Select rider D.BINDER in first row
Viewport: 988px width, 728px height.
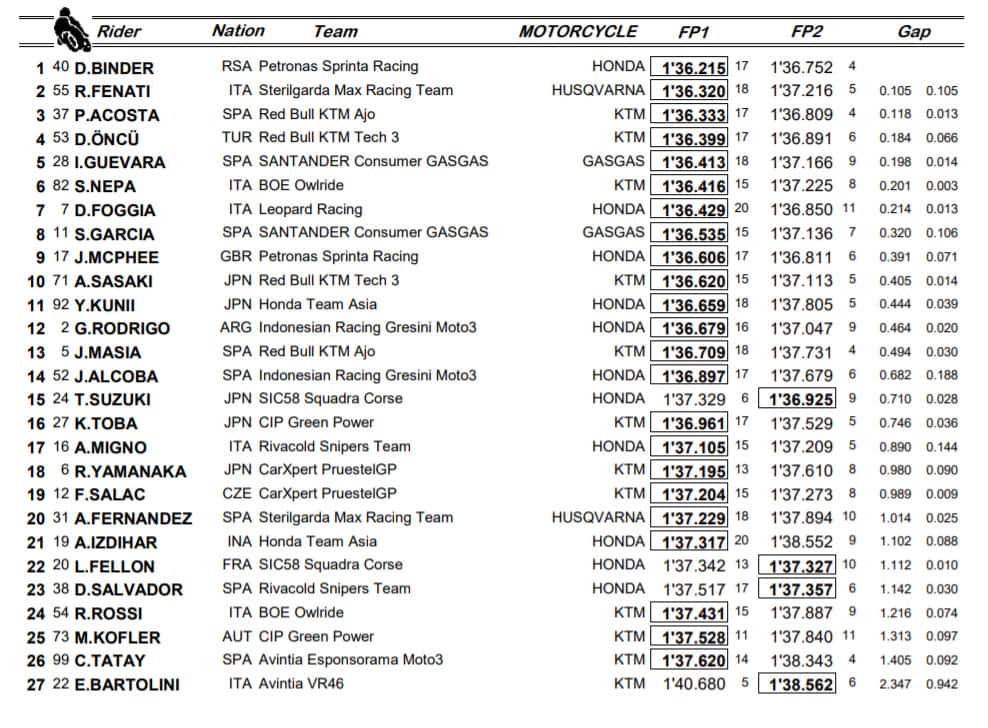coord(114,68)
